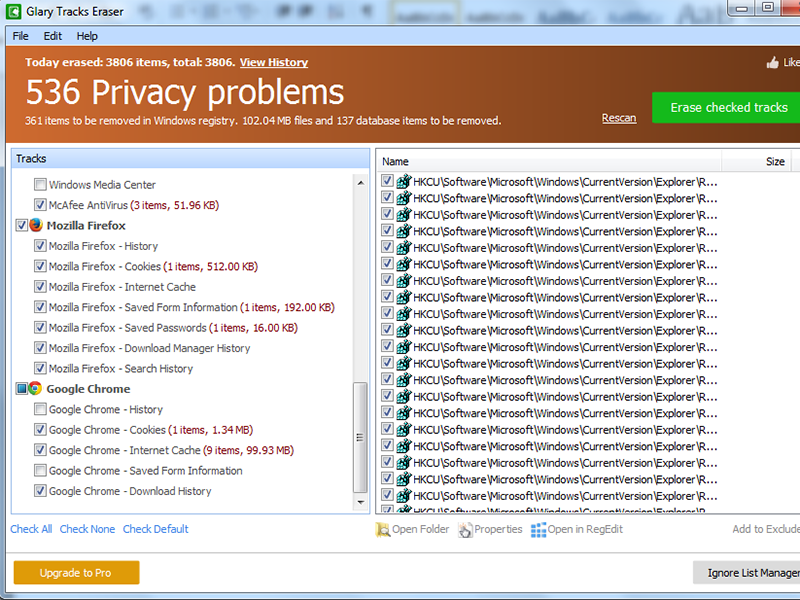Uncheck Mozilla Firefox - Cookies checkbox
Viewport: 800px width, 600px height.
[x=40, y=266]
